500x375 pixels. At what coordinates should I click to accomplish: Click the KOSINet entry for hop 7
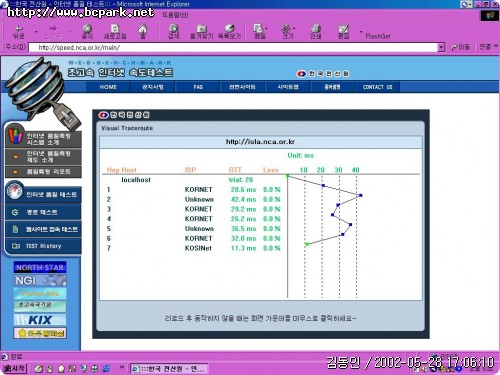(x=198, y=248)
